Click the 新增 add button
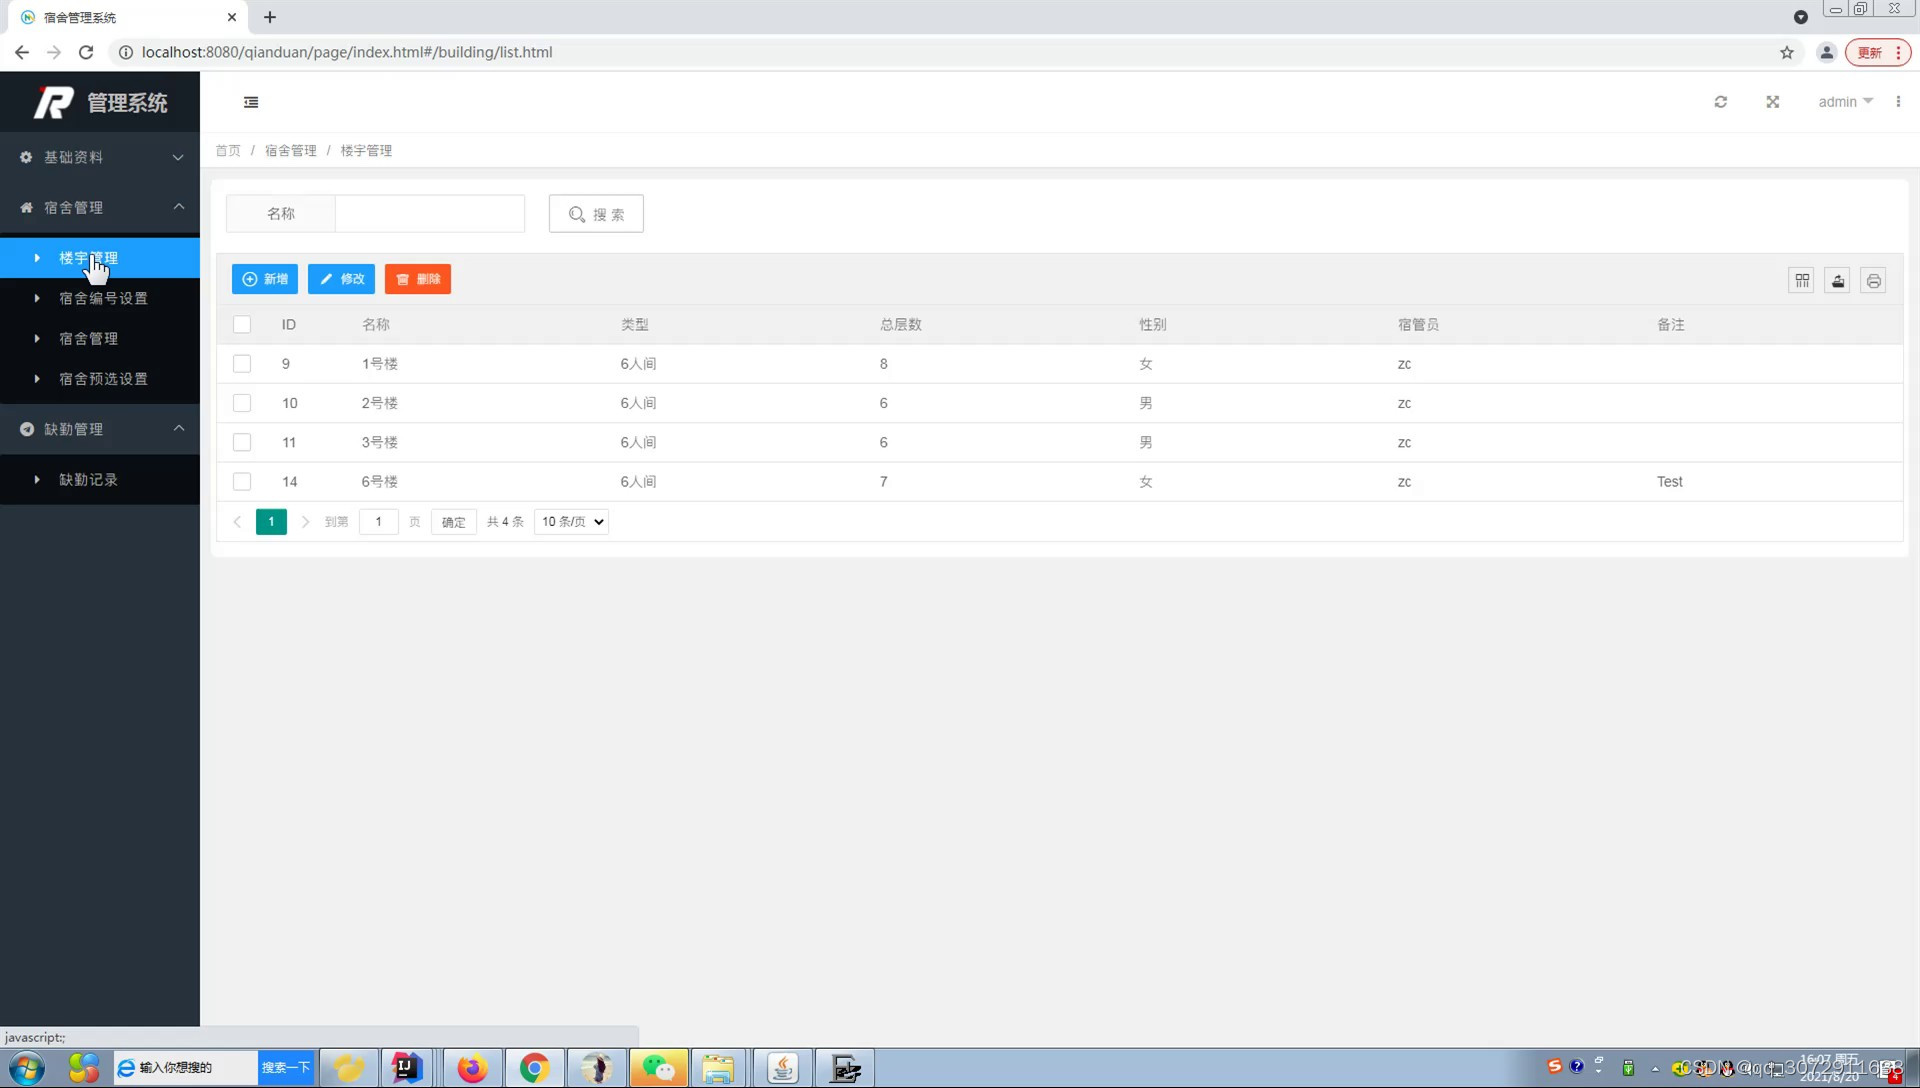 pyautogui.click(x=265, y=279)
